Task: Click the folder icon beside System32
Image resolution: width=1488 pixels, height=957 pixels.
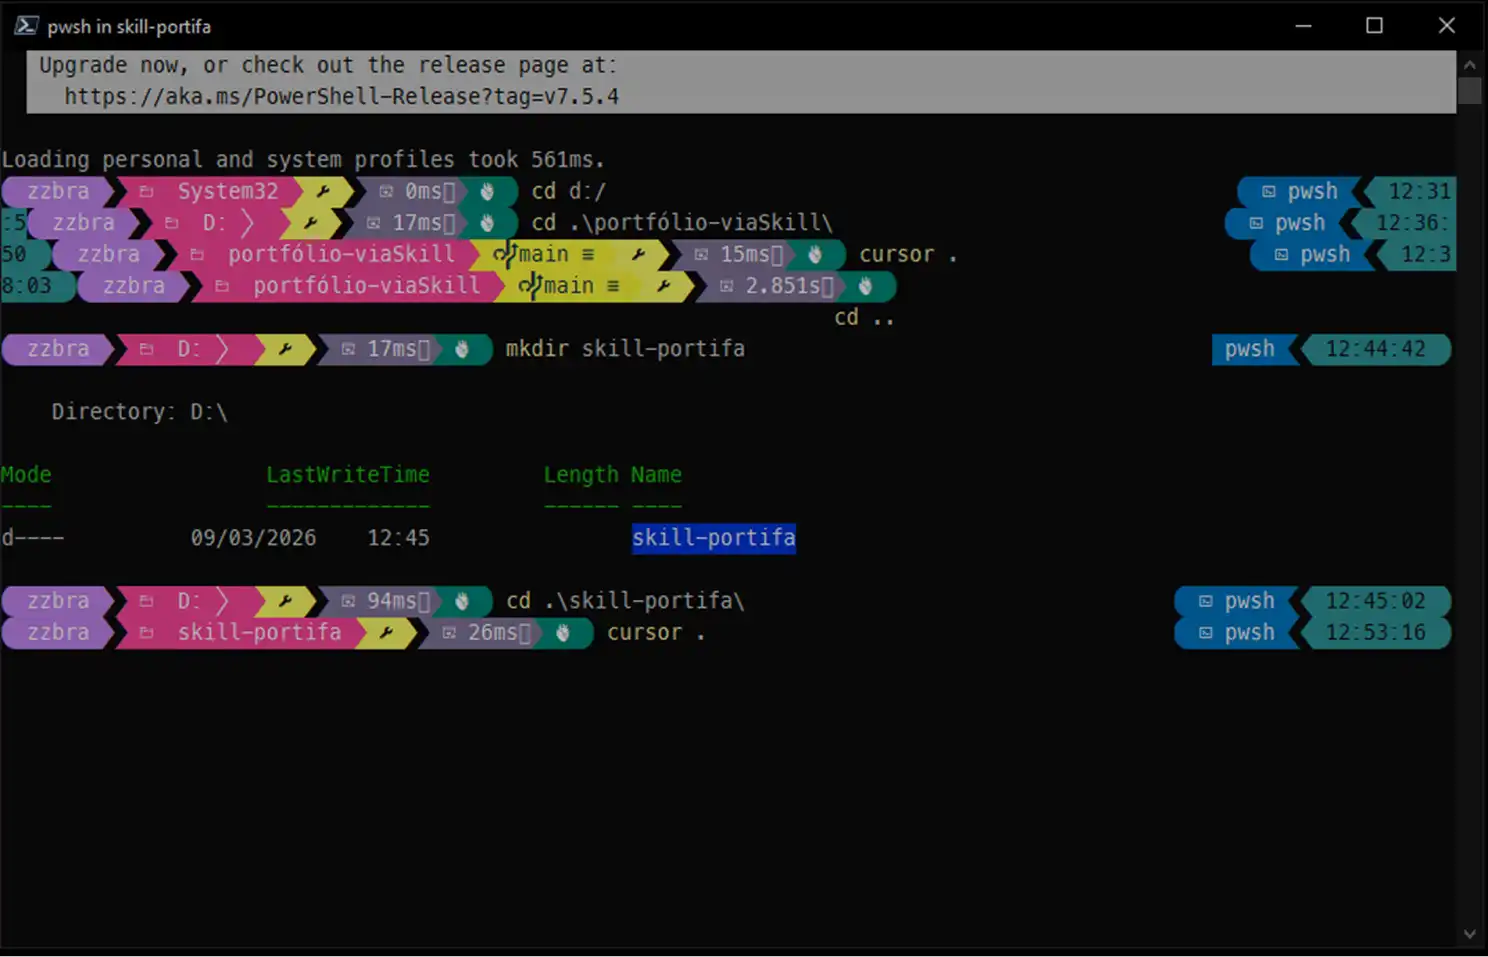Action: (x=147, y=191)
